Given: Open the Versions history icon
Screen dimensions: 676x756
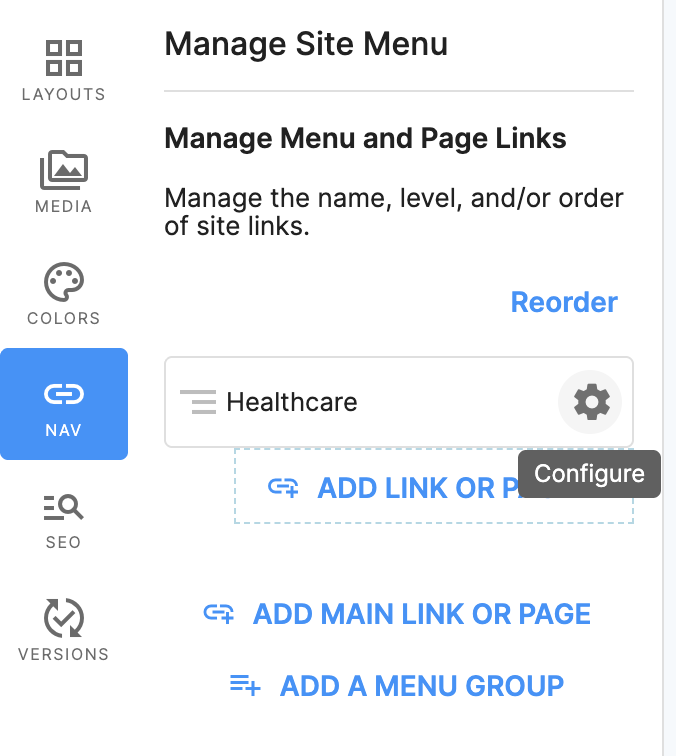Looking at the screenshot, I should pyautogui.click(x=64, y=618).
